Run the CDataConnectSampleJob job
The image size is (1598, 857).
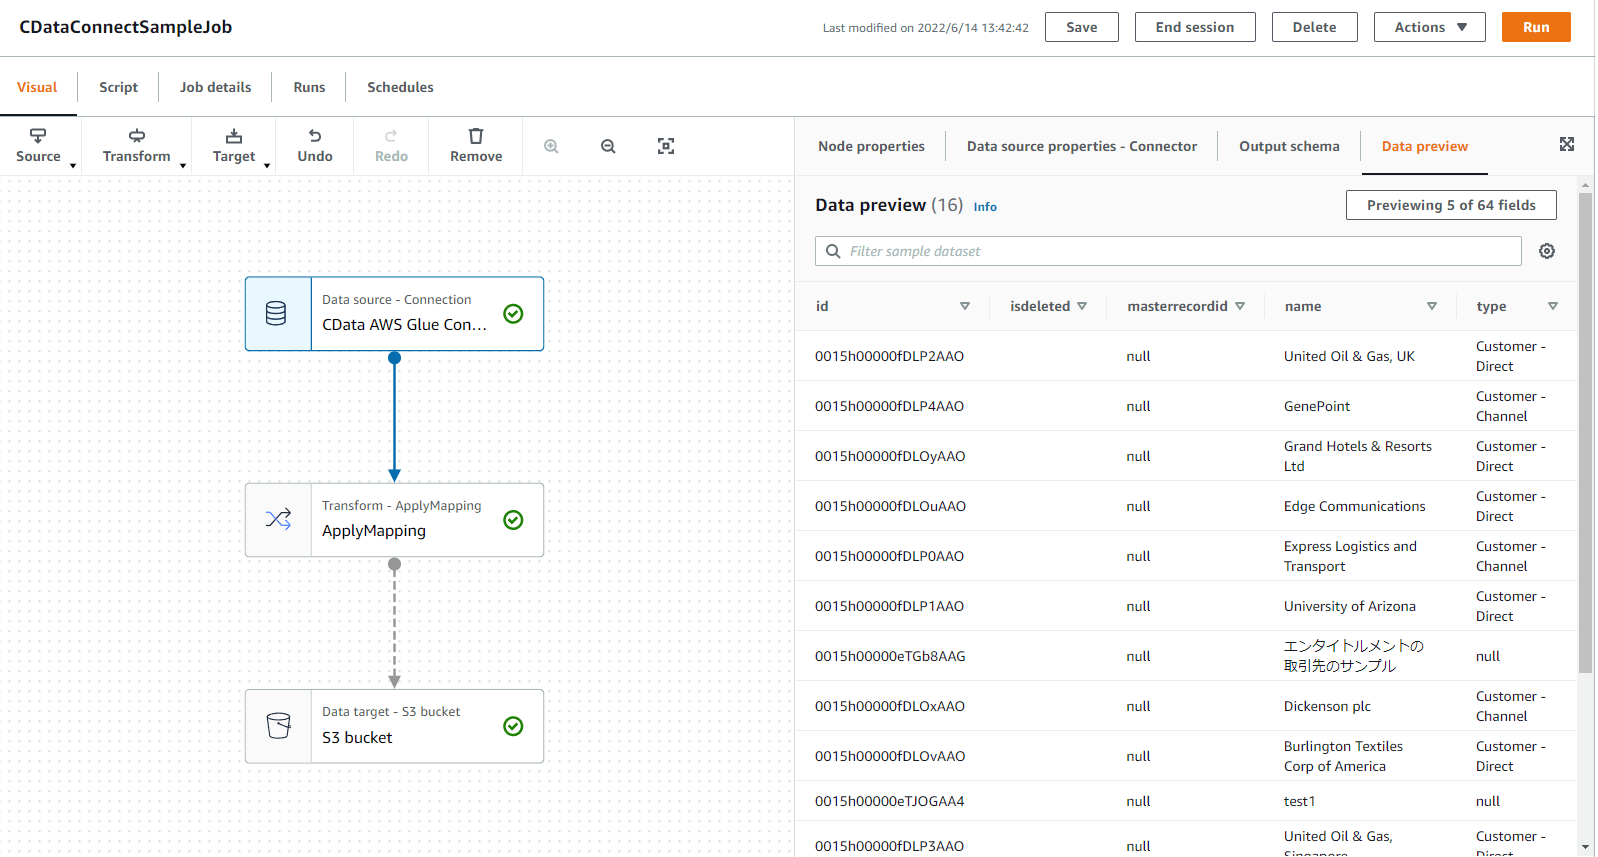pyautogui.click(x=1536, y=27)
